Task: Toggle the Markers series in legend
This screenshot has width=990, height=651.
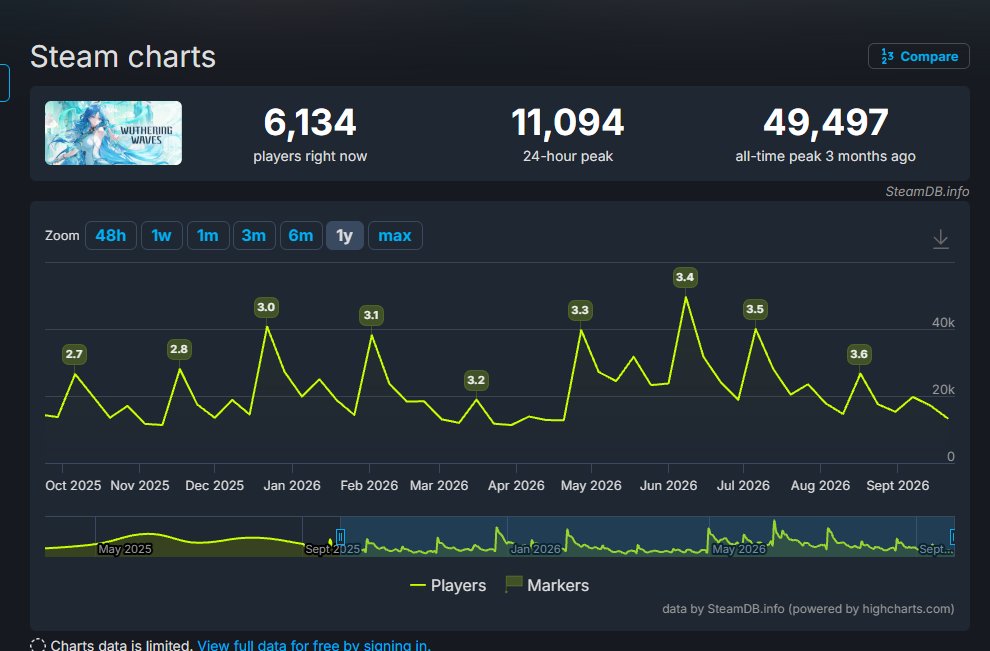Action: click(547, 585)
